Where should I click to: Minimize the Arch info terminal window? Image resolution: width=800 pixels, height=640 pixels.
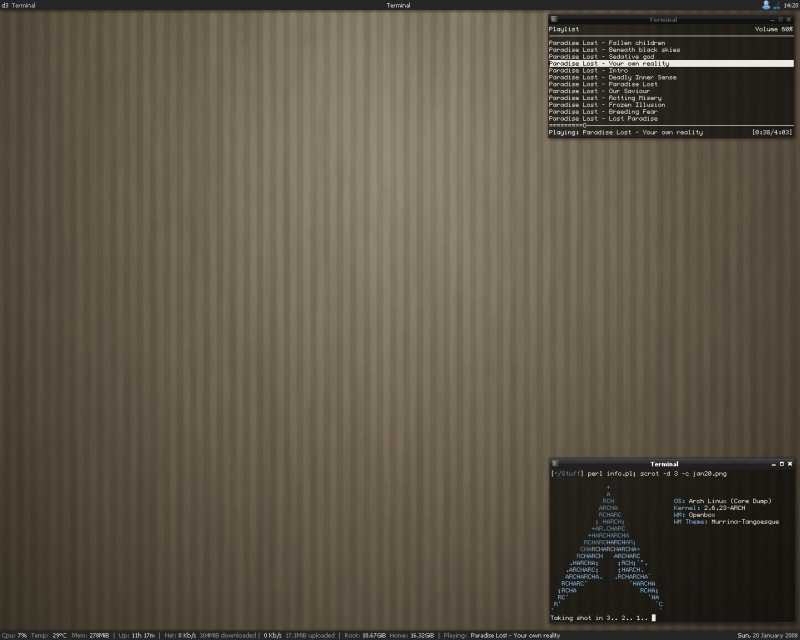tap(773, 464)
